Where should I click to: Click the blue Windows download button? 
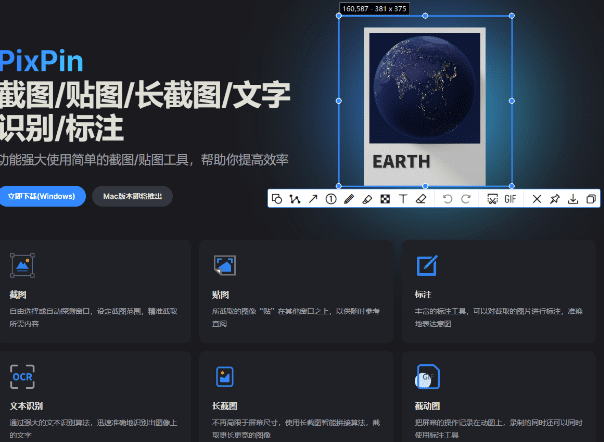coord(41,196)
